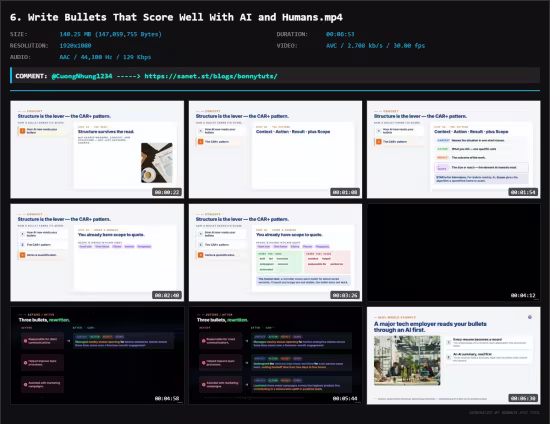Select the dark thumbnail timestamped 00:05:44
This screenshot has width=550, height=424.
point(275,356)
